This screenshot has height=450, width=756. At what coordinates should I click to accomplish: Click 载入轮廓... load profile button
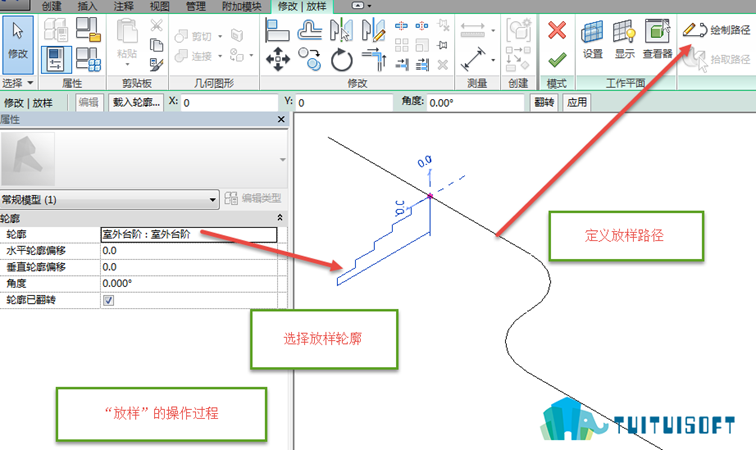(x=136, y=102)
